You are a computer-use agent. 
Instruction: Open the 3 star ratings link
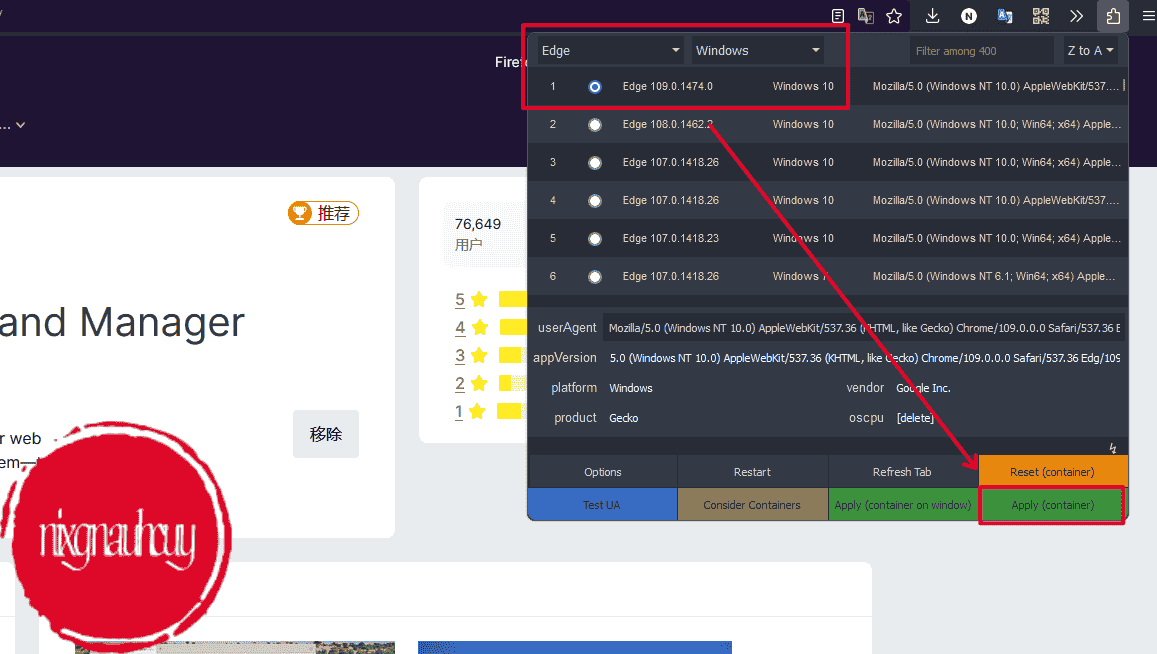click(460, 356)
